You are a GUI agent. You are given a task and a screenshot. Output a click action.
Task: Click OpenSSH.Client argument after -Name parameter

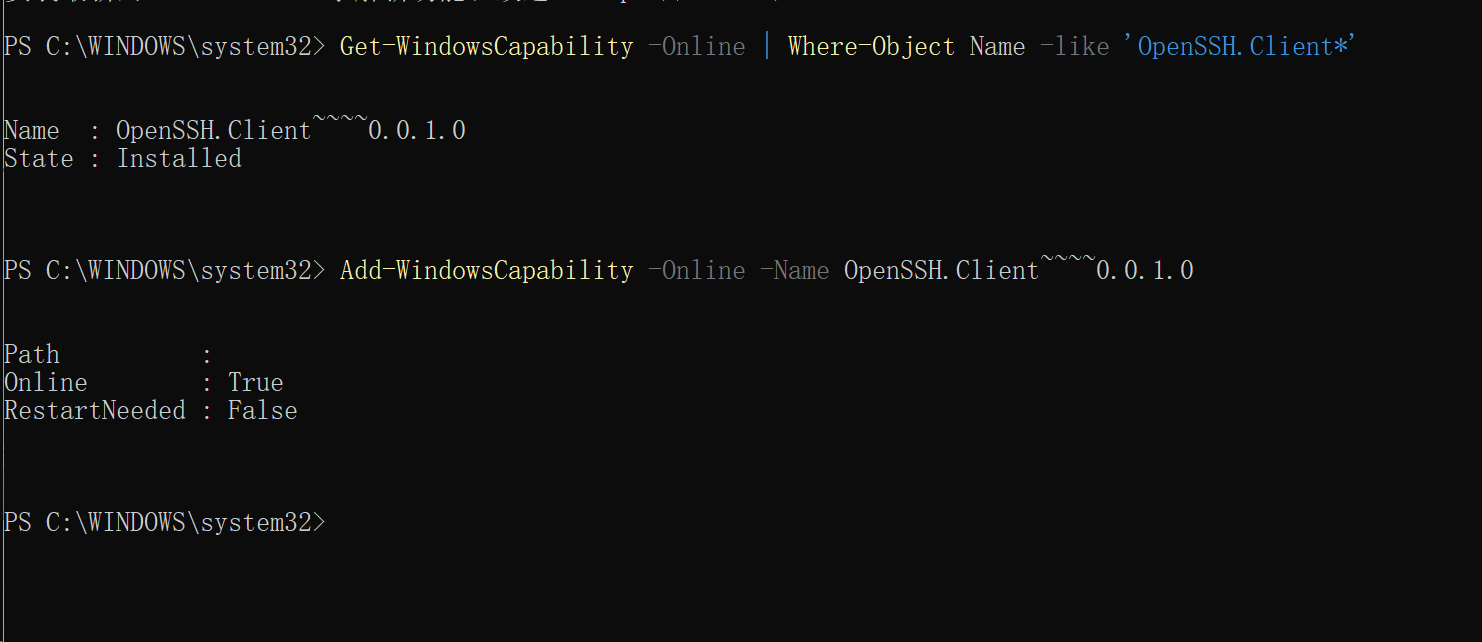pos(1018,269)
